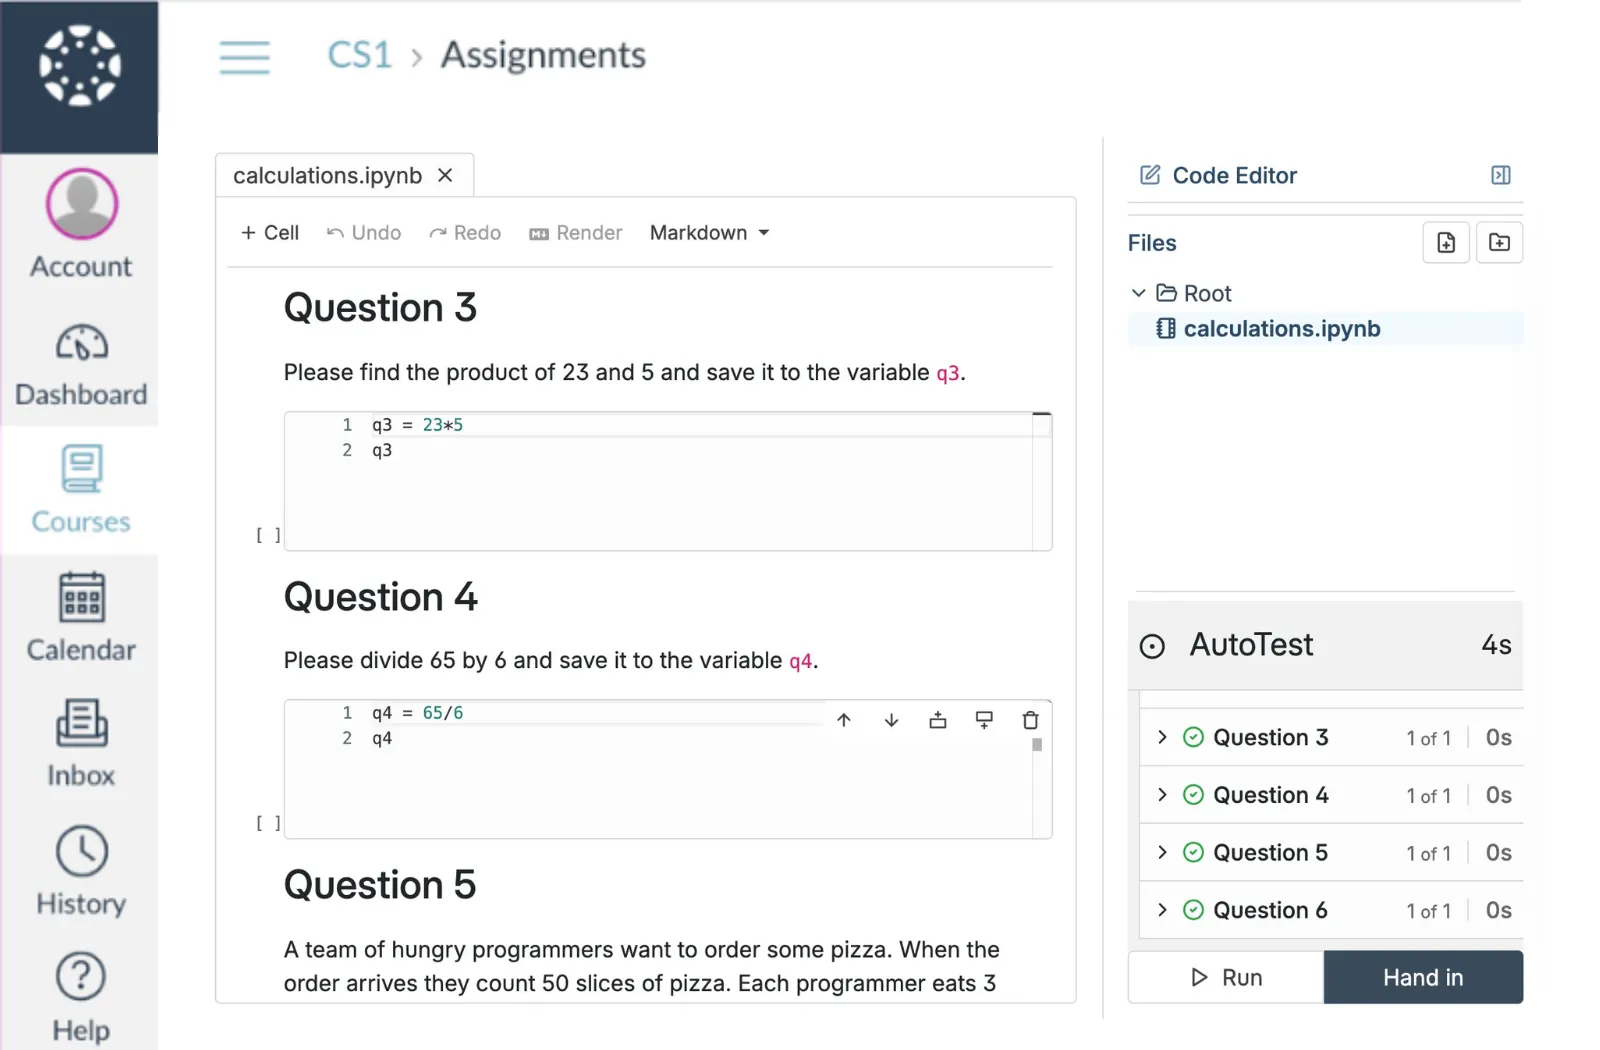Collapse the Root folder
Screen dimensions: 1600x1050
(x=1138, y=293)
